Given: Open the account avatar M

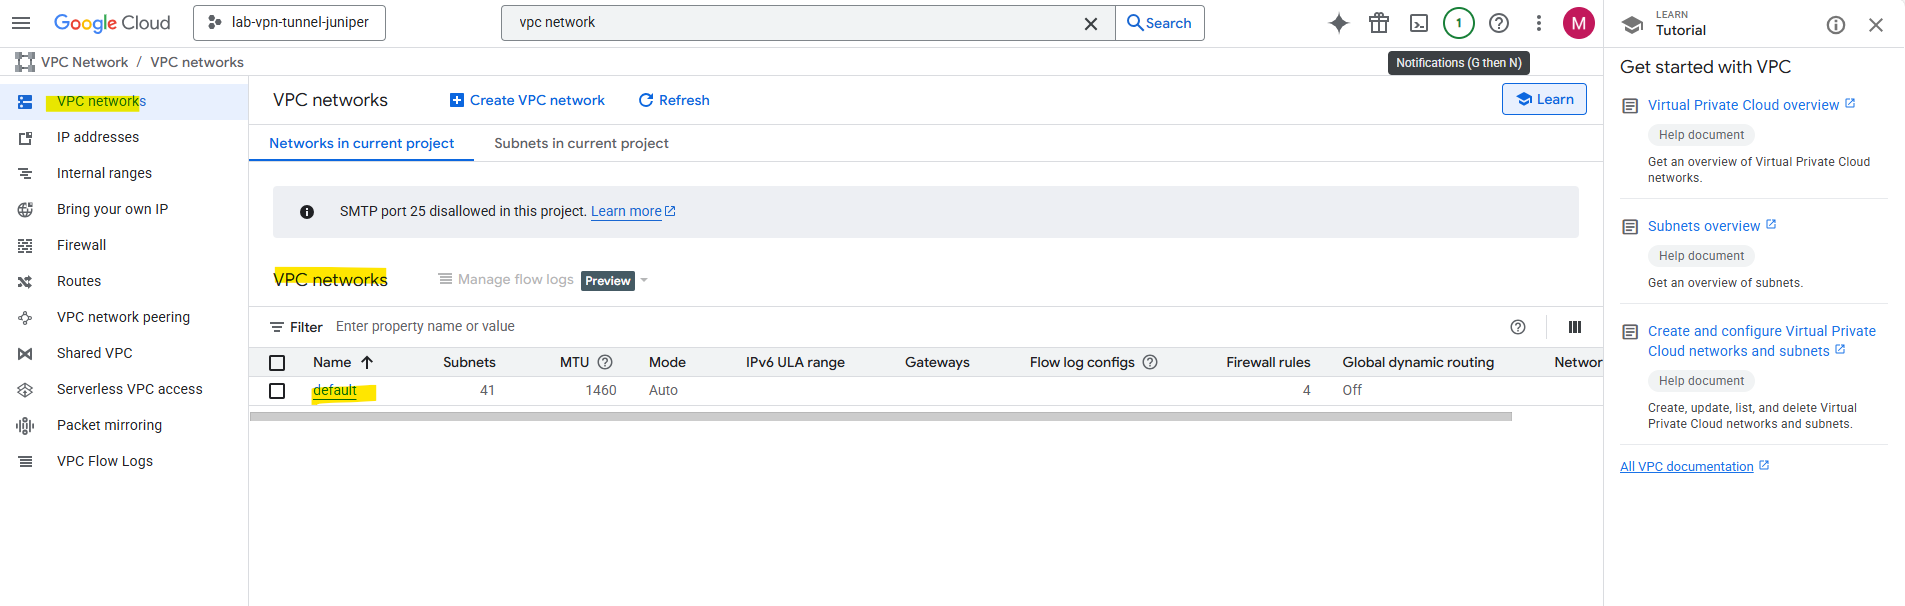Looking at the screenshot, I should [x=1579, y=23].
